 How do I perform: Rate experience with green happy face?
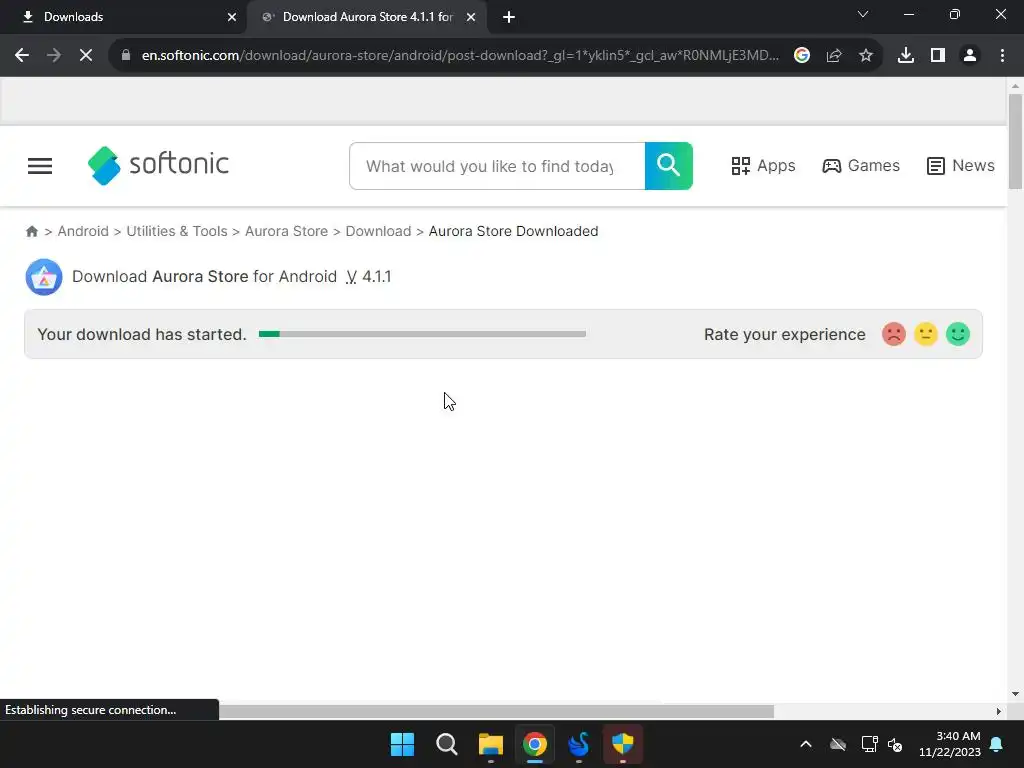[x=957, y=334]
